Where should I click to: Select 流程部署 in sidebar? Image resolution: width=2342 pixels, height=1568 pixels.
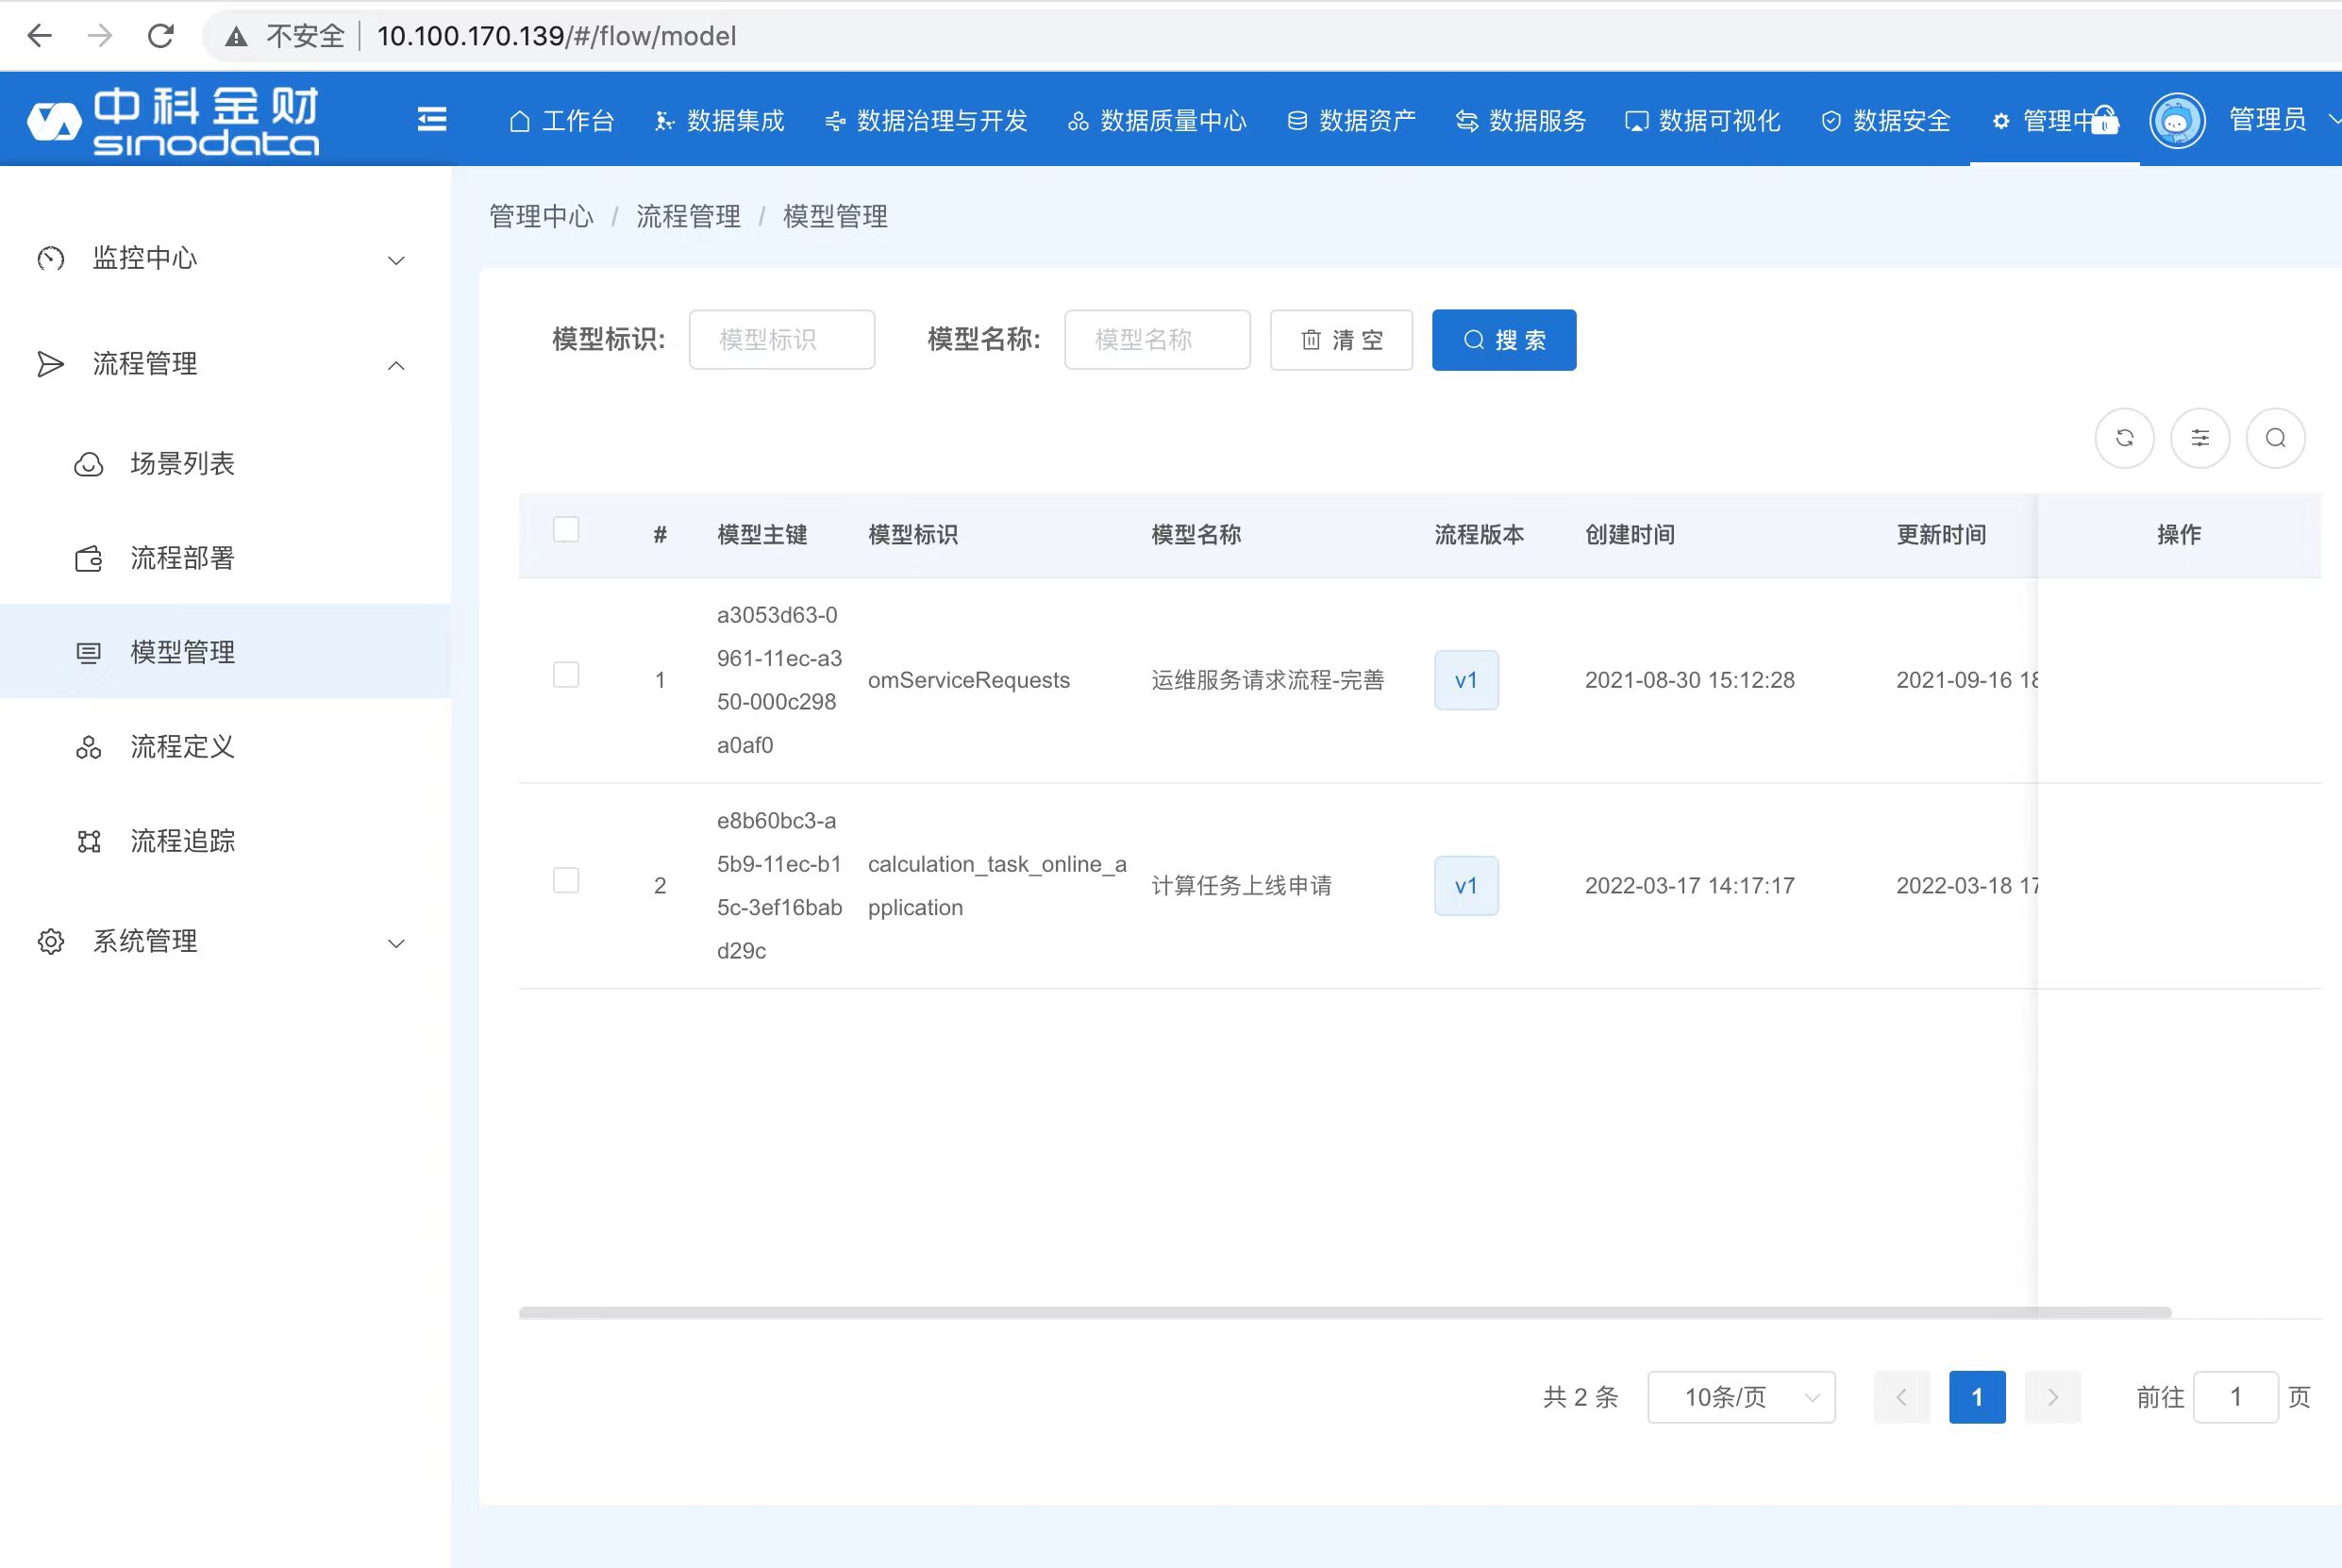[x=182, y=558]
